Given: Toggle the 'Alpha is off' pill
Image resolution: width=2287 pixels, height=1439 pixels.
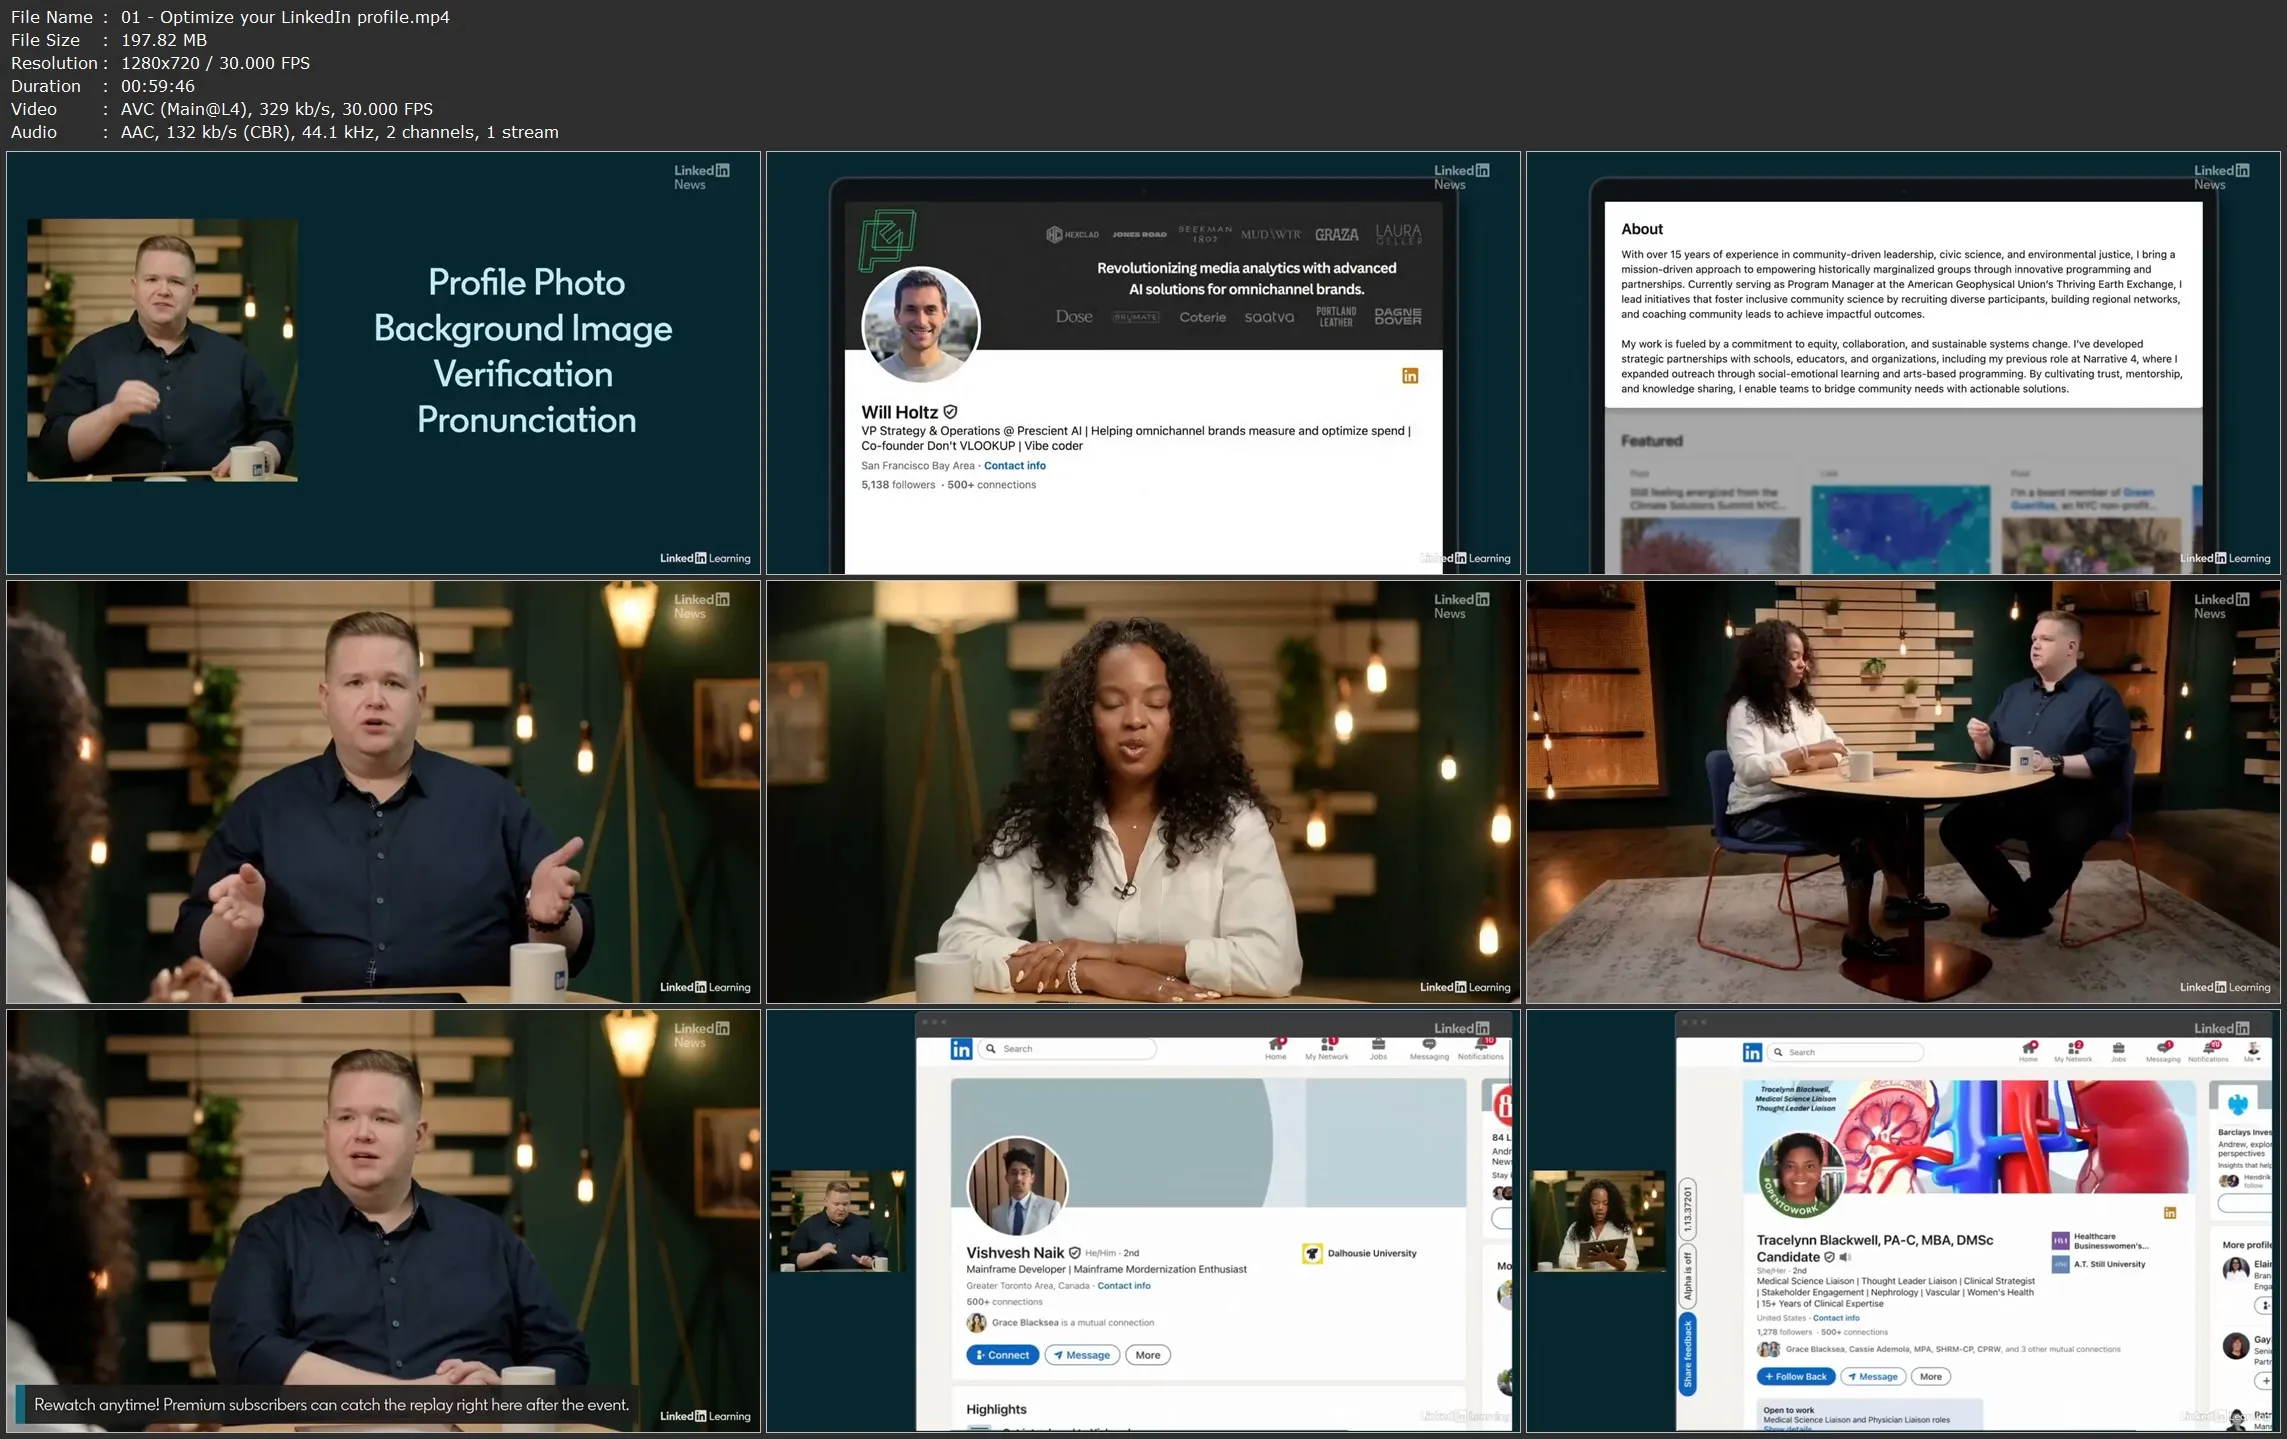Looking at the screenshot, I should [x=1687, y=1275].
